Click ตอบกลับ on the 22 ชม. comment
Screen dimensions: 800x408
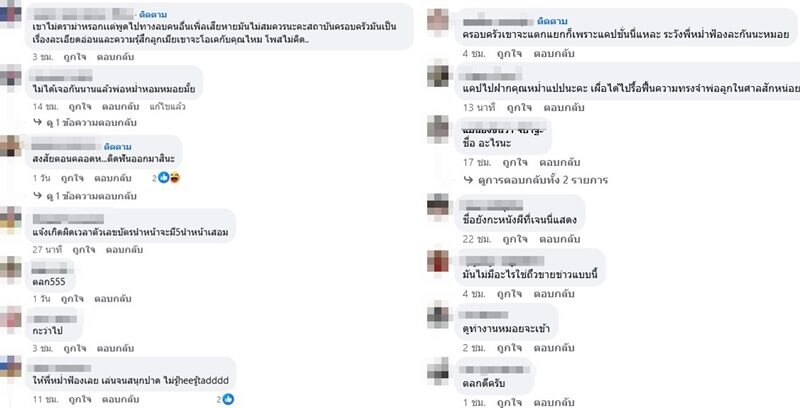click(560, 239)
